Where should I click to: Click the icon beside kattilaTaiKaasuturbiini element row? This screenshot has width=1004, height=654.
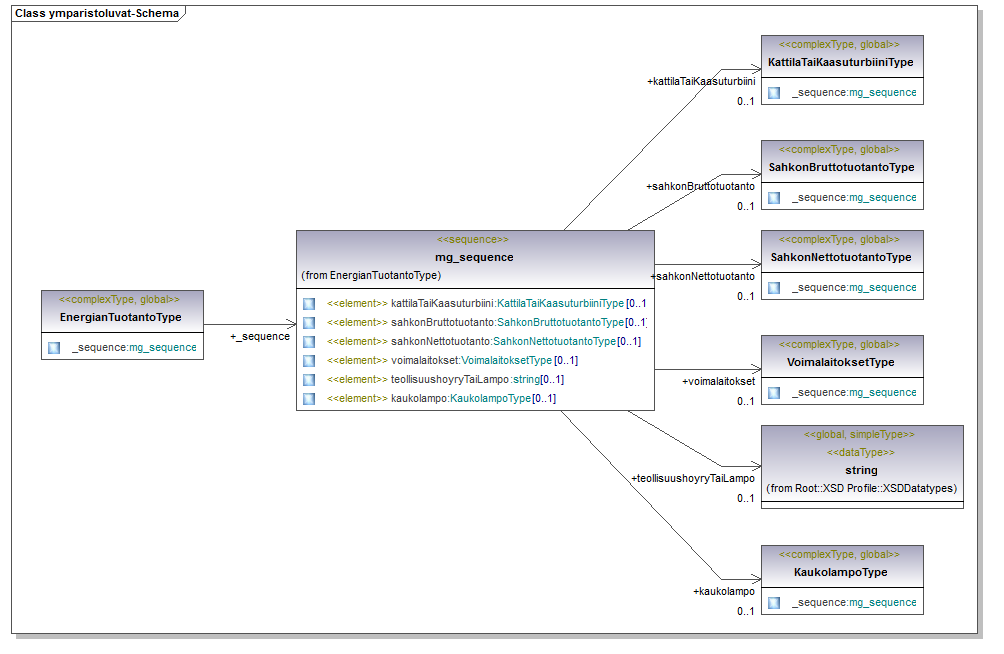click(x=309, y=304)
